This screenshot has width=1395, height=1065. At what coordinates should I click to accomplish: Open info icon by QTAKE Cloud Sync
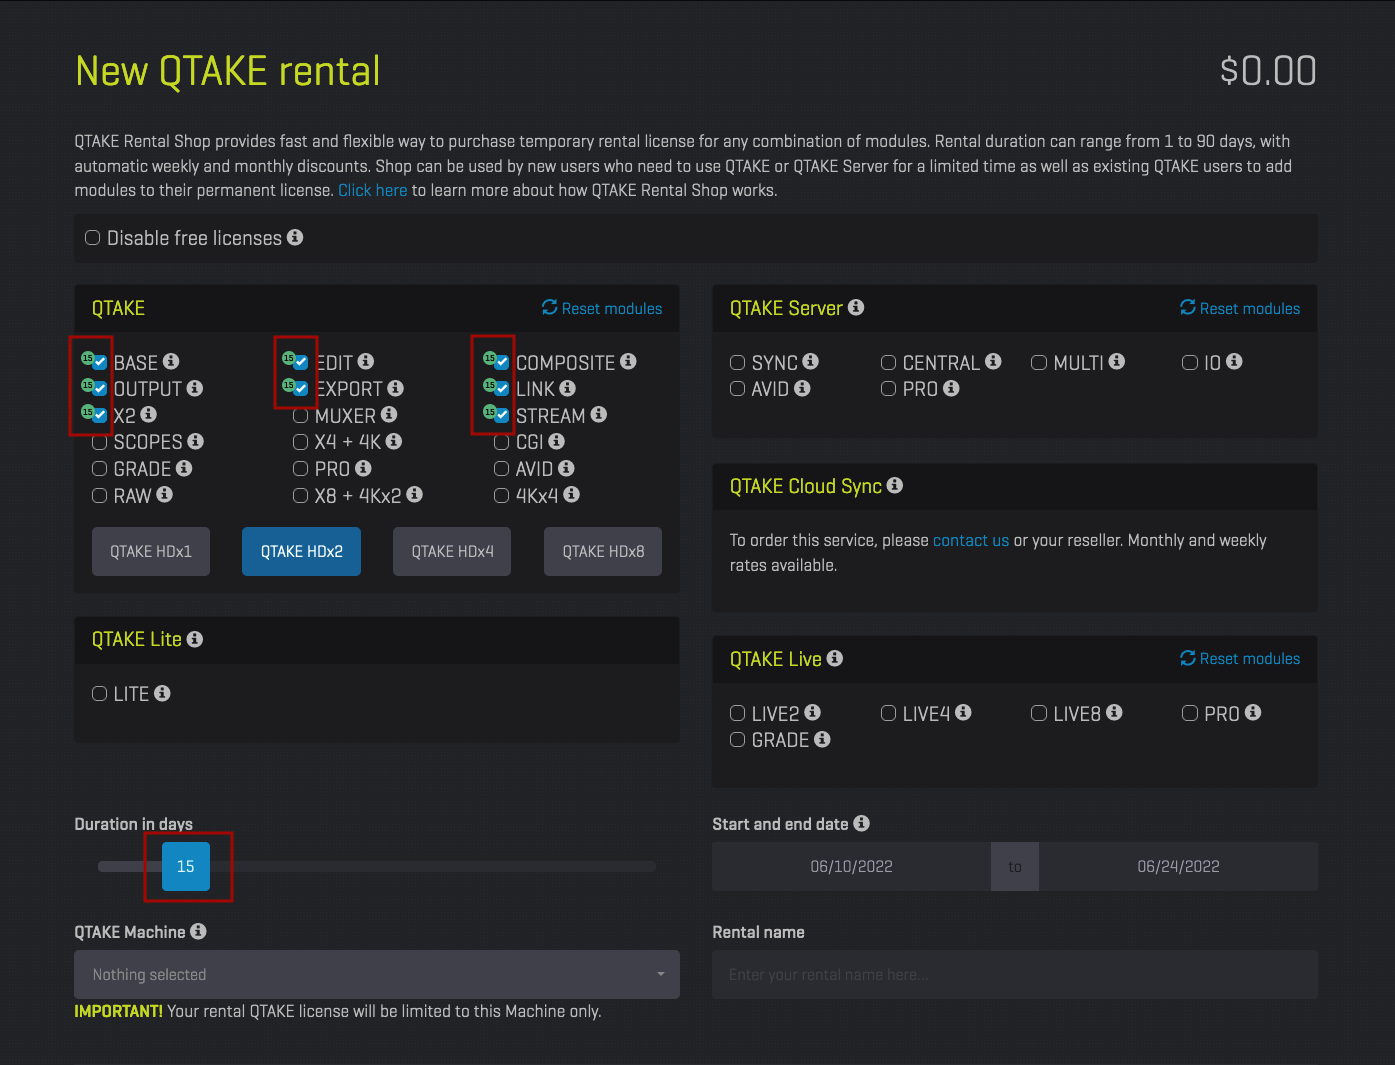point(895,485)
